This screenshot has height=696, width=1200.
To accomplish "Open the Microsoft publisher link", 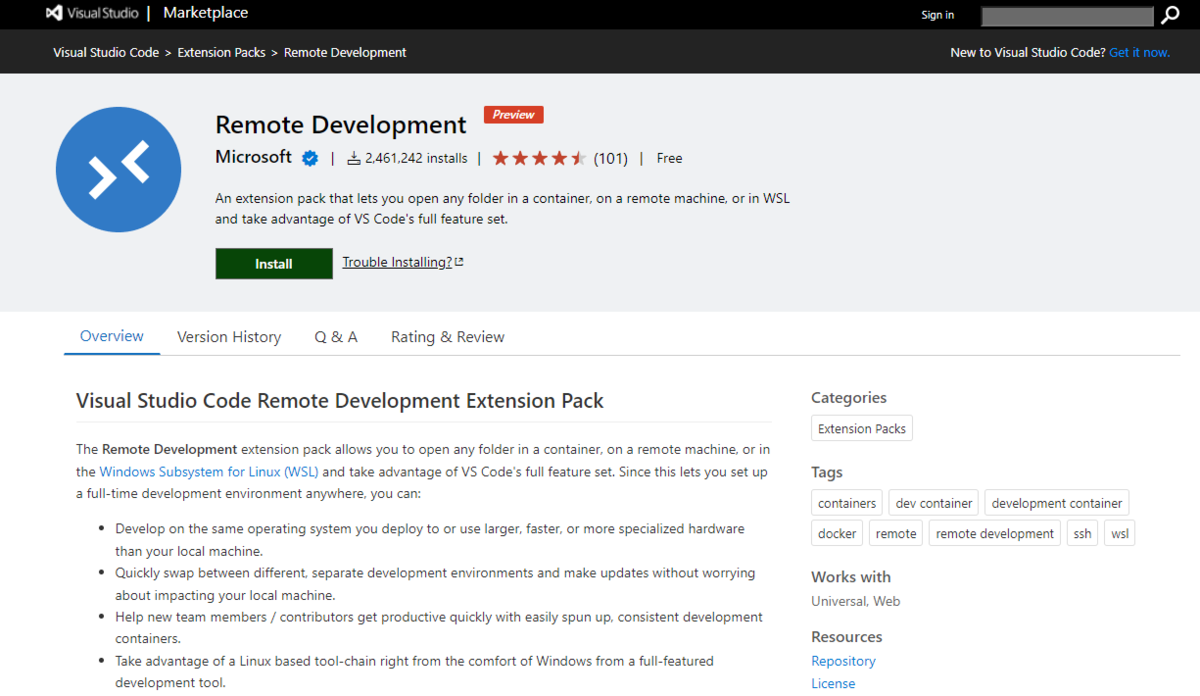I will (x=254, y=157).
